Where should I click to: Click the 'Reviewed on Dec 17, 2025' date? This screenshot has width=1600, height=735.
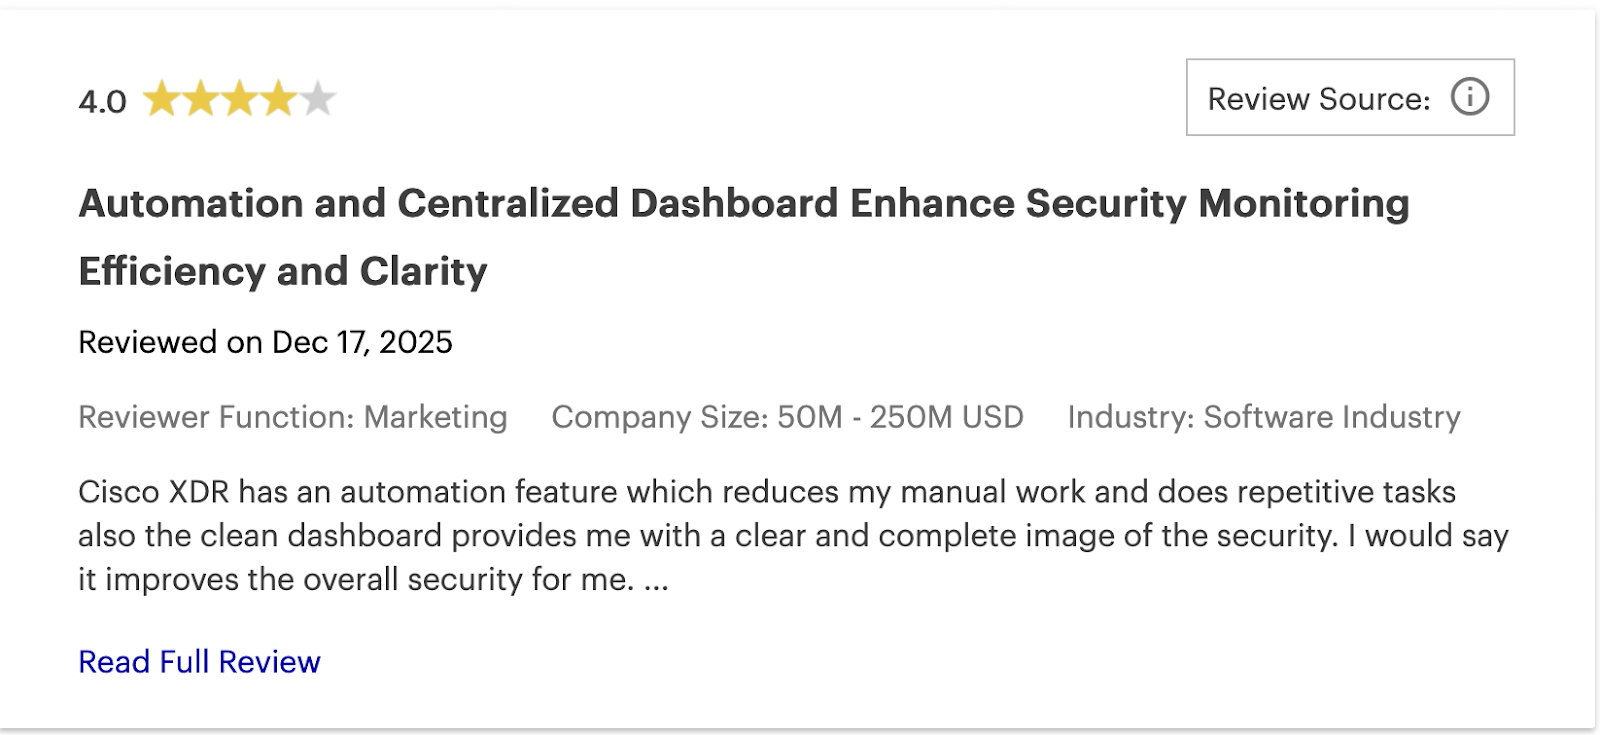click(265, 341)
